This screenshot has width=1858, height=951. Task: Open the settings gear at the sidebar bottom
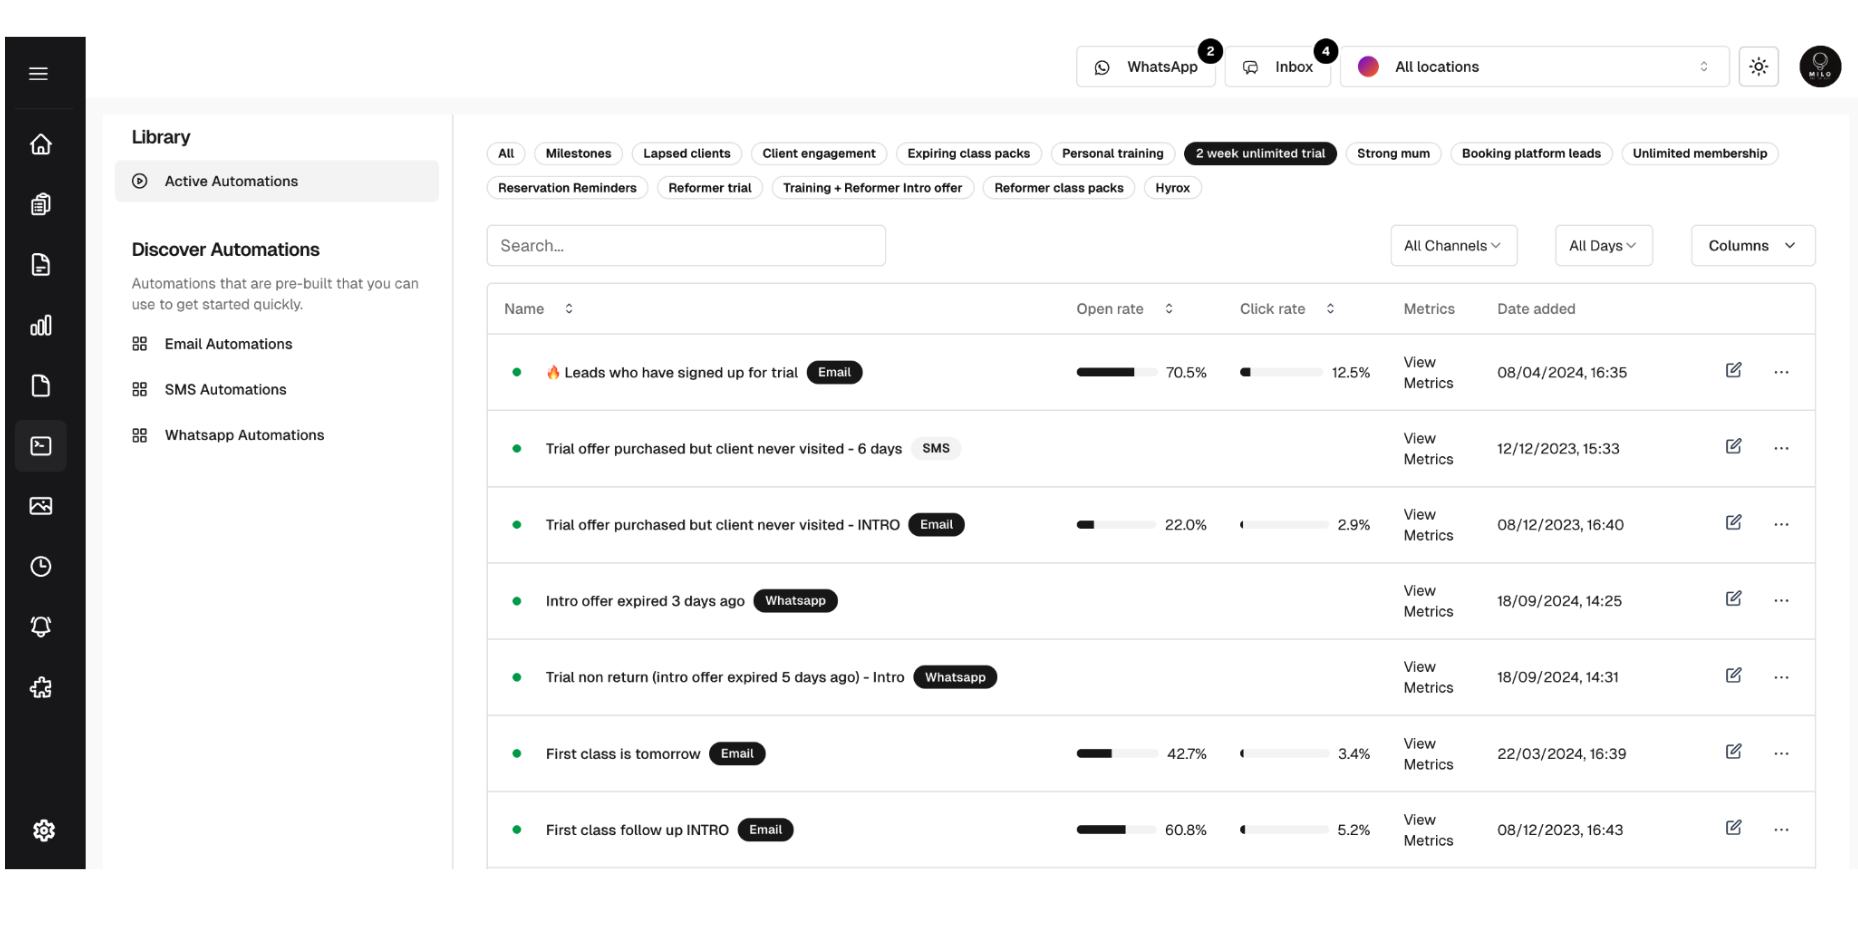coord(43,830)
